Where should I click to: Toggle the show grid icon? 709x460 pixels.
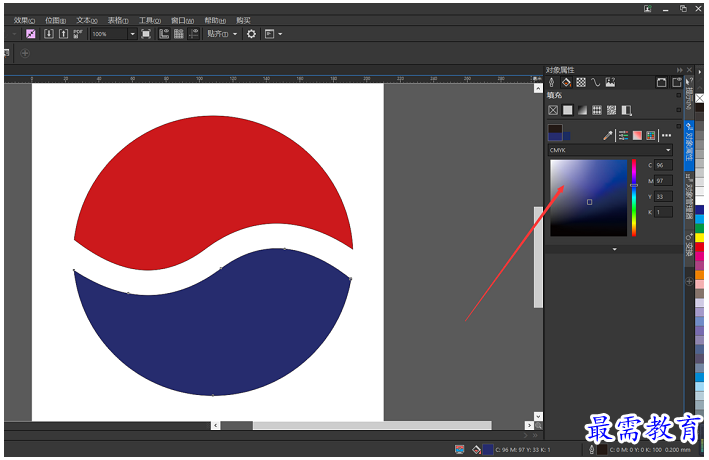179,34
